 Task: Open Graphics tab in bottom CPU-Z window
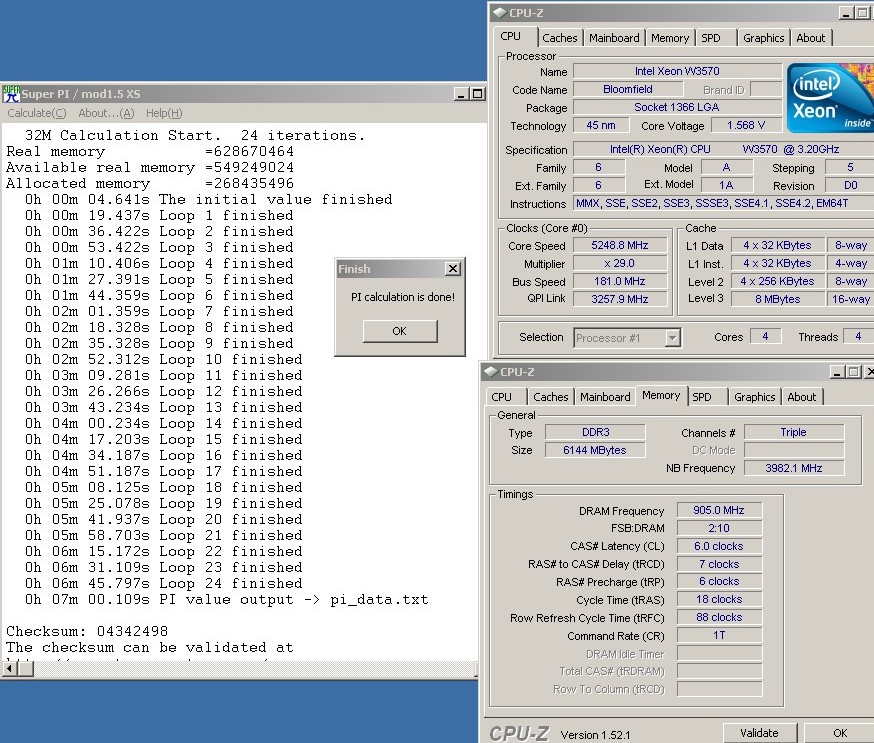pos(755,397)
